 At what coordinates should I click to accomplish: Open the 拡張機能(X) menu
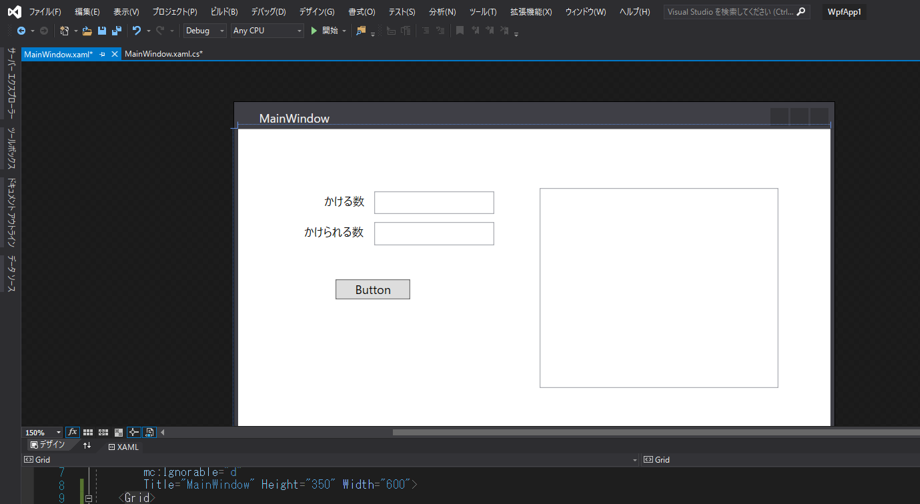pos(530,12)
